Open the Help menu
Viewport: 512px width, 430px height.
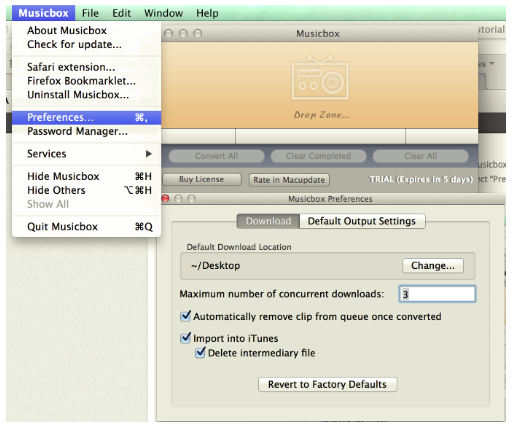(207, 13)
